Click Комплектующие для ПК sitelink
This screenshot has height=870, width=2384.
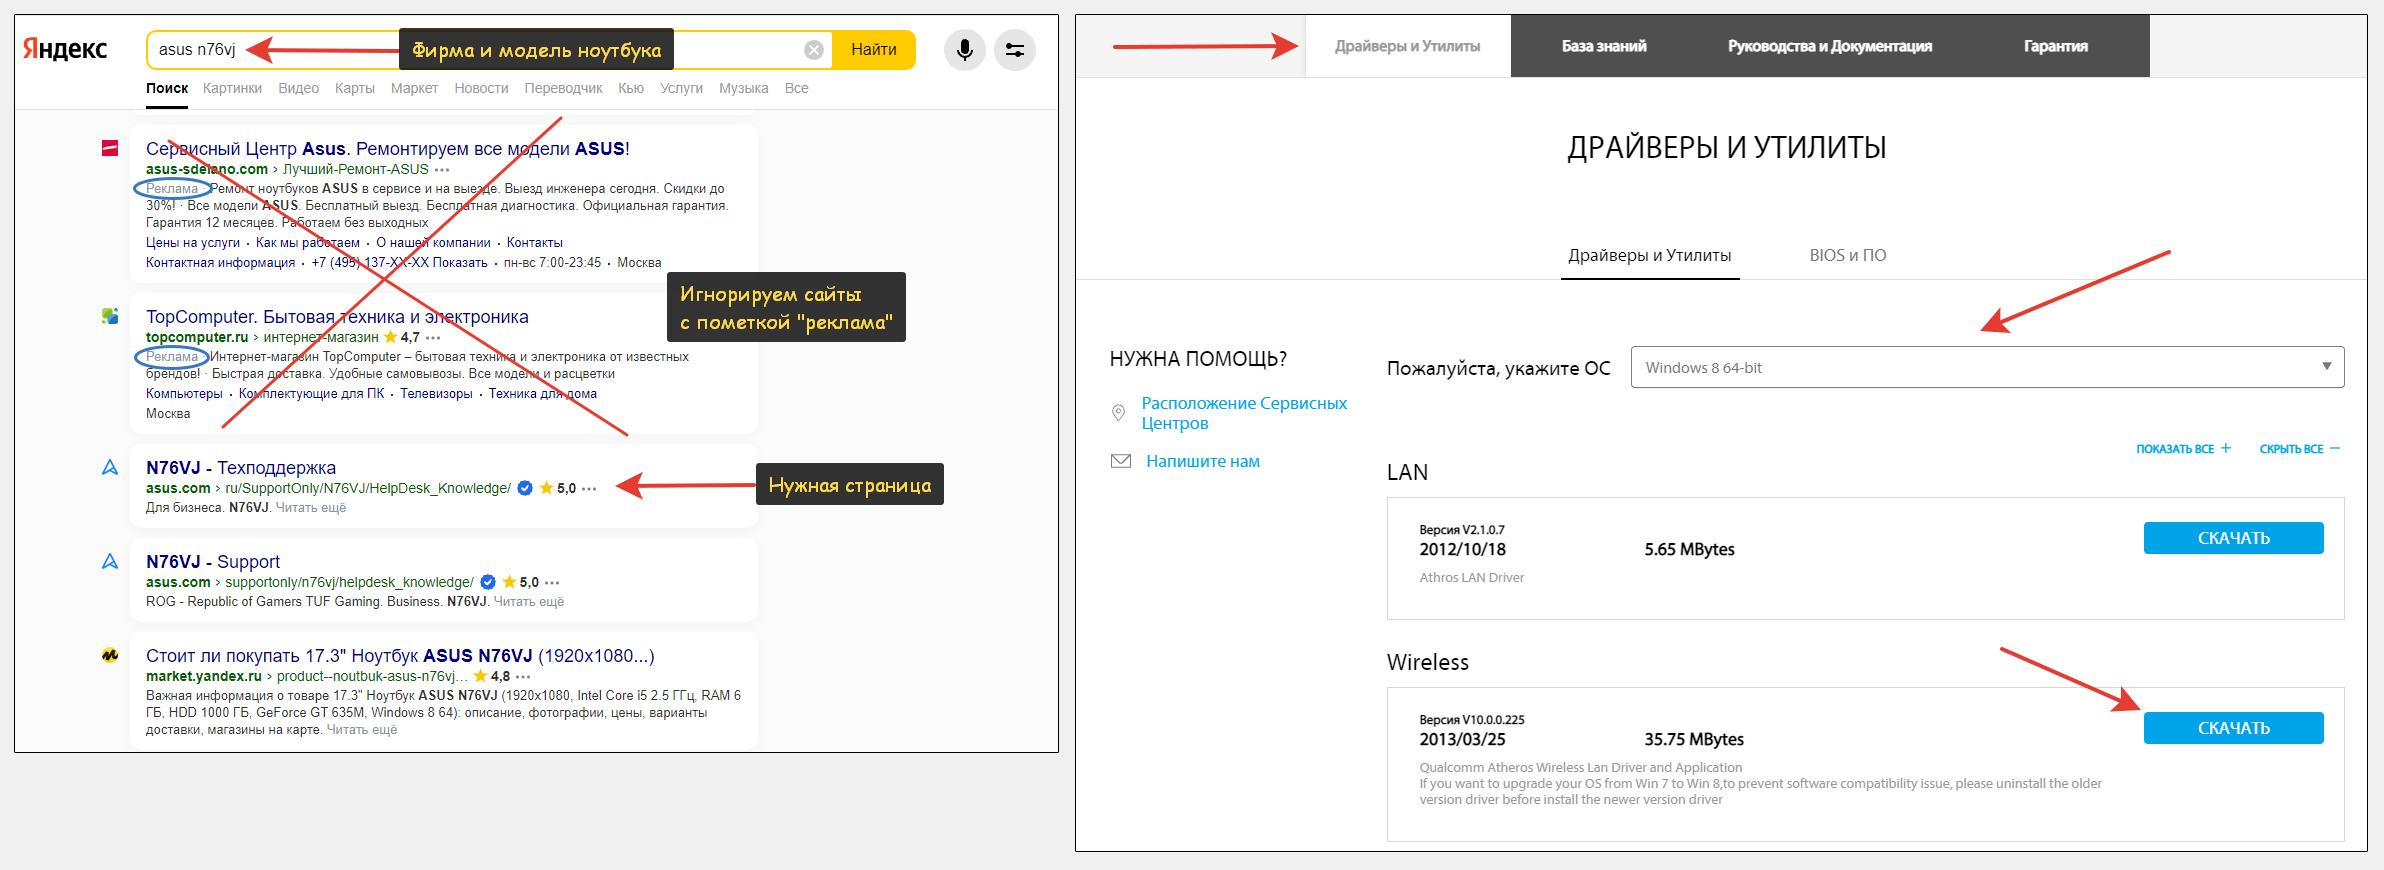coord(312,394)
